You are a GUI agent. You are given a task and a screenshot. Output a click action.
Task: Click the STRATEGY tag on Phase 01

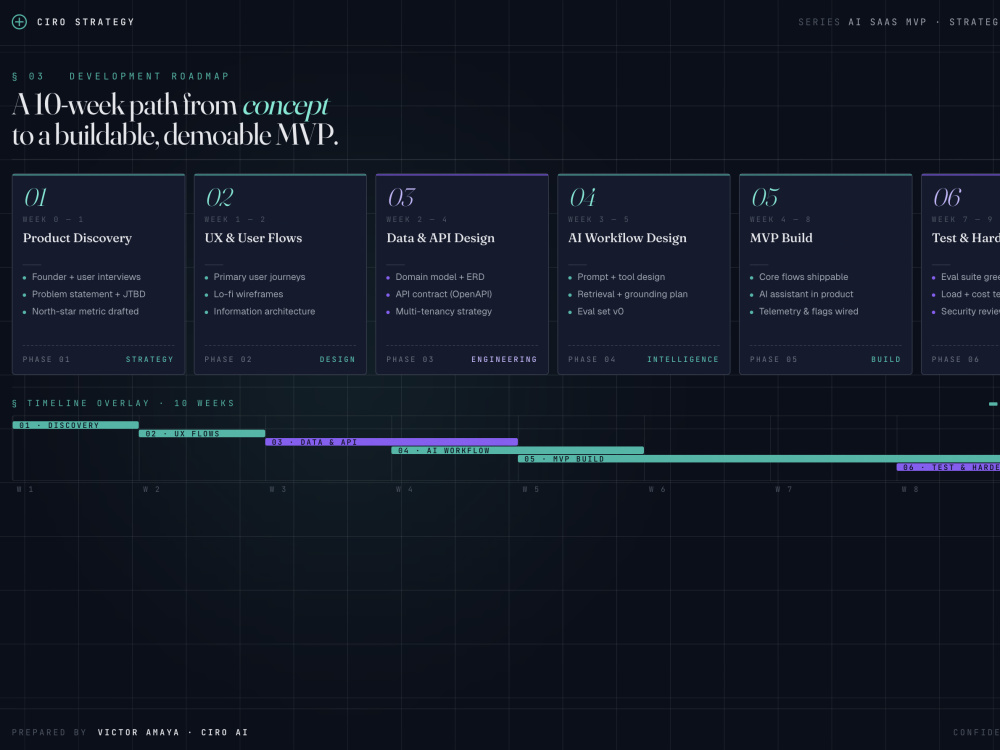point(149,360)
